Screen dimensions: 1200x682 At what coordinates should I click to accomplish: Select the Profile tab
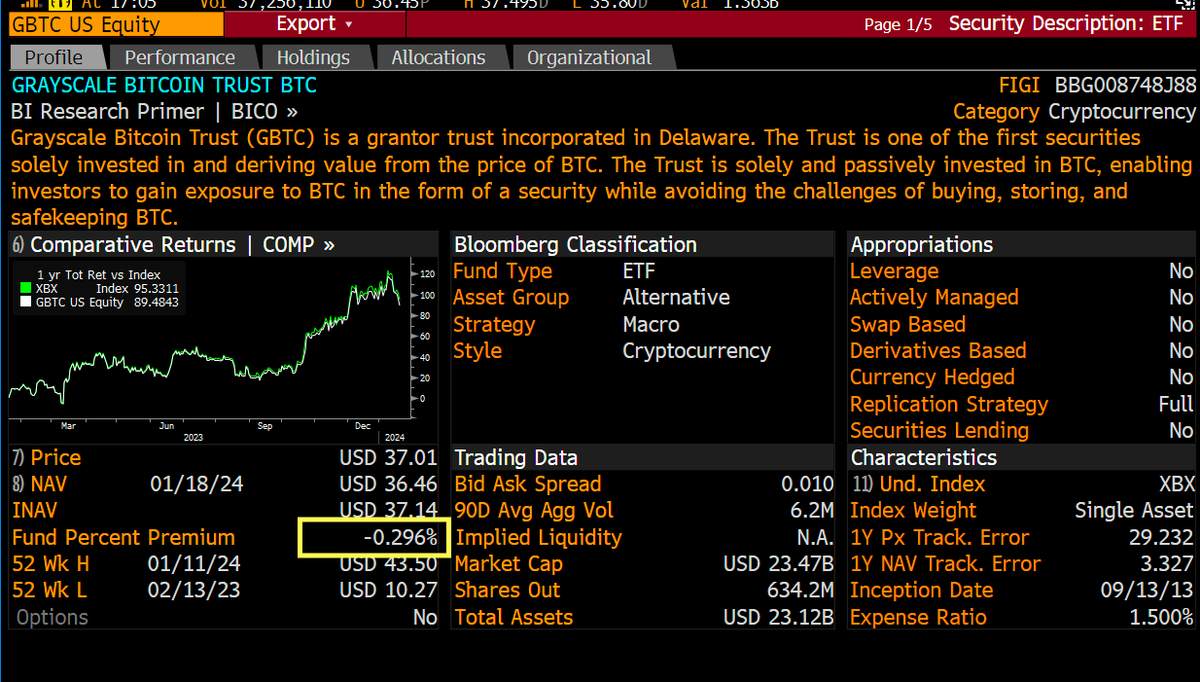[54, 58]
